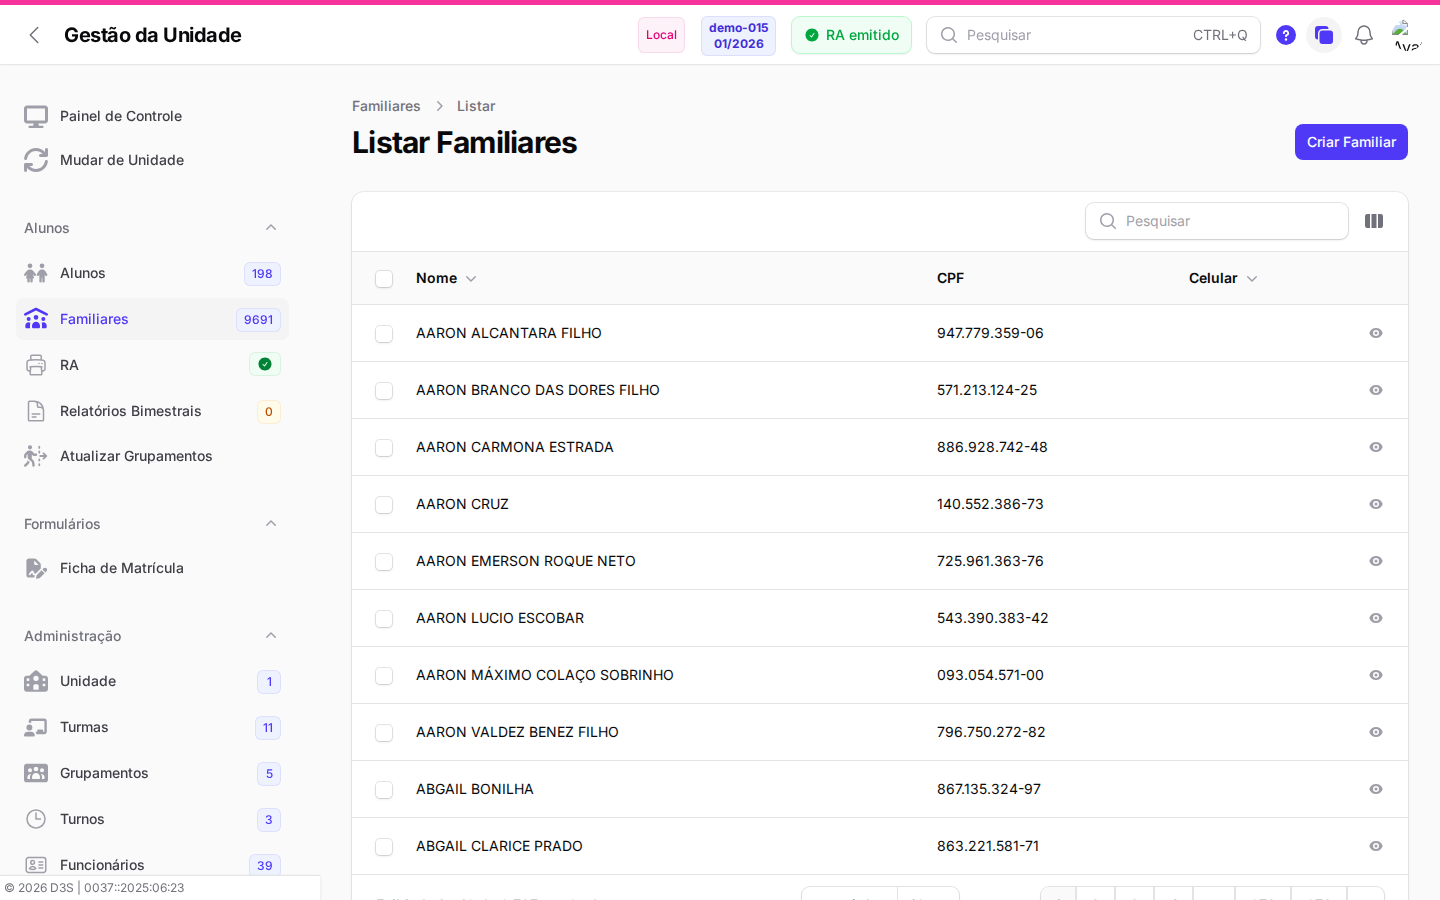
Task: Click the Grupamentos group icon
Action: (x=36, y=773)
